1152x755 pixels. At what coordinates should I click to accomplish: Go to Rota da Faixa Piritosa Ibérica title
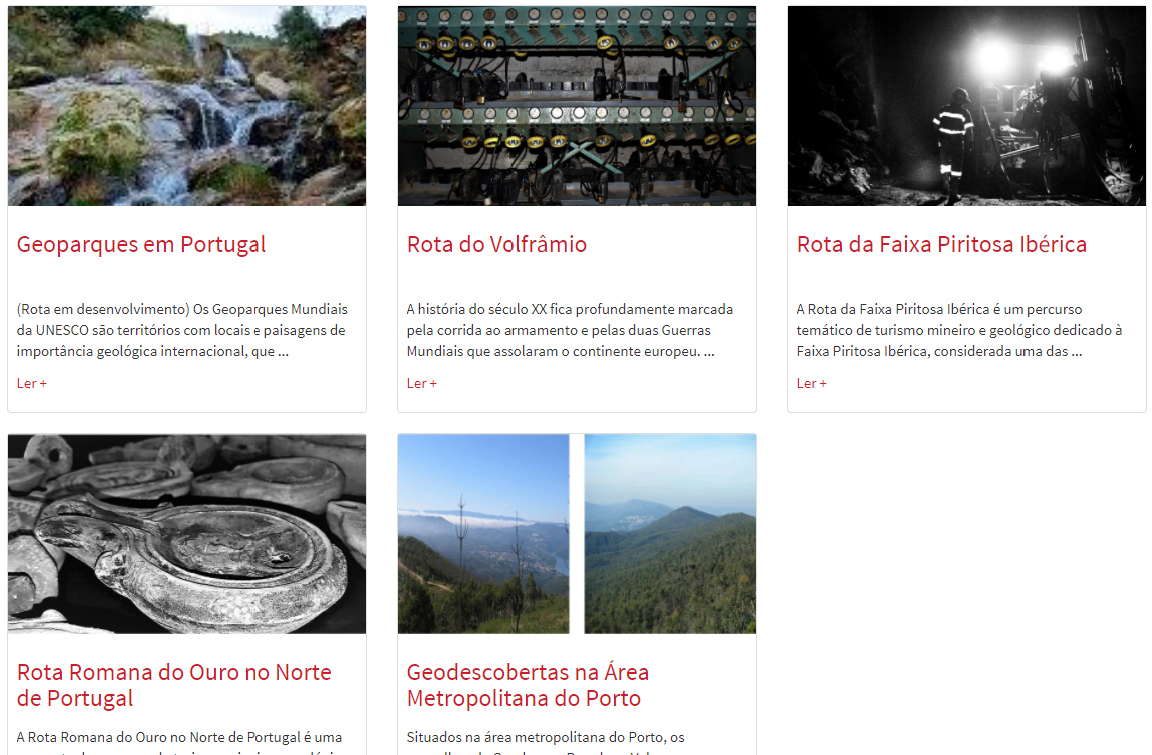tap(942, 245)
